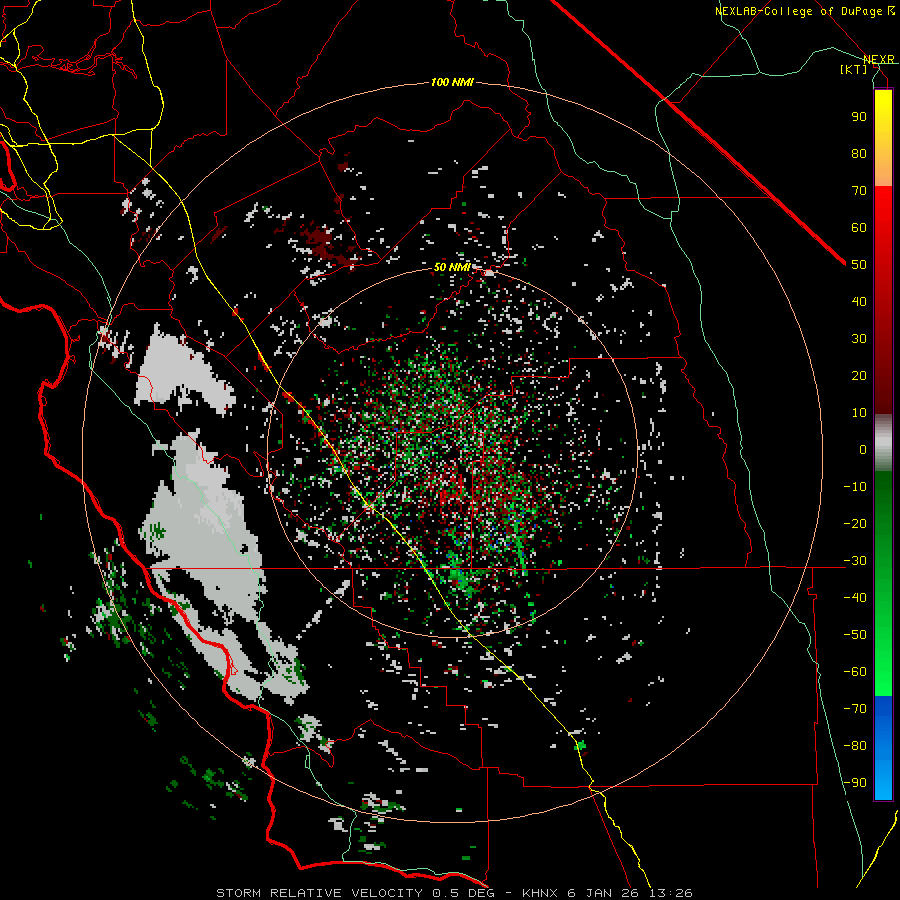Click the 50 NMI range ring label

[x=452, y=267]
